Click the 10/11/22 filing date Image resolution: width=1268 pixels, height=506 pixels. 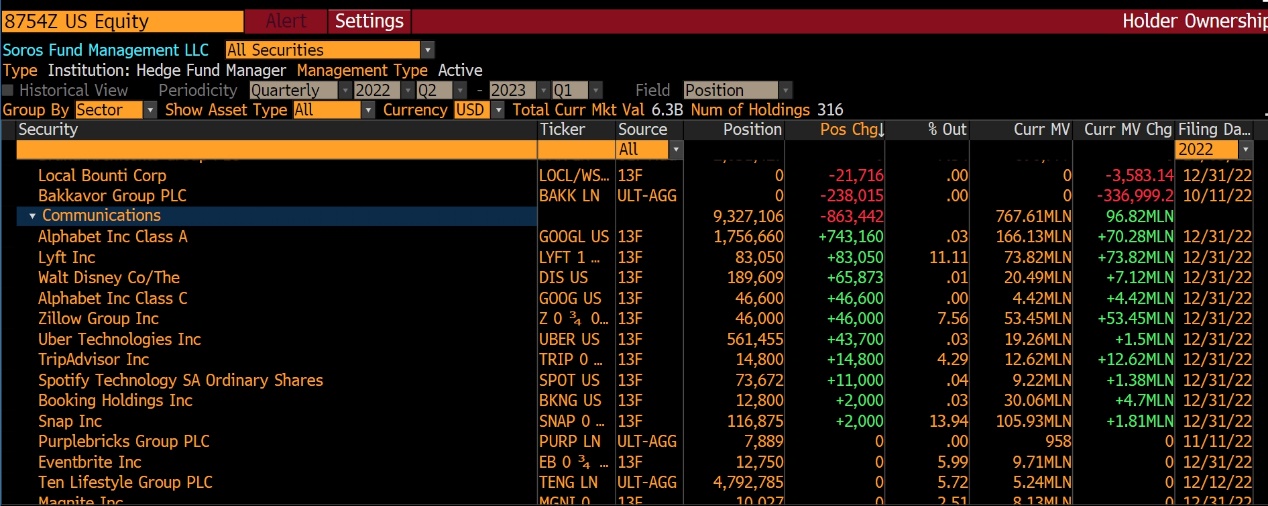[x=1216, y=195]
